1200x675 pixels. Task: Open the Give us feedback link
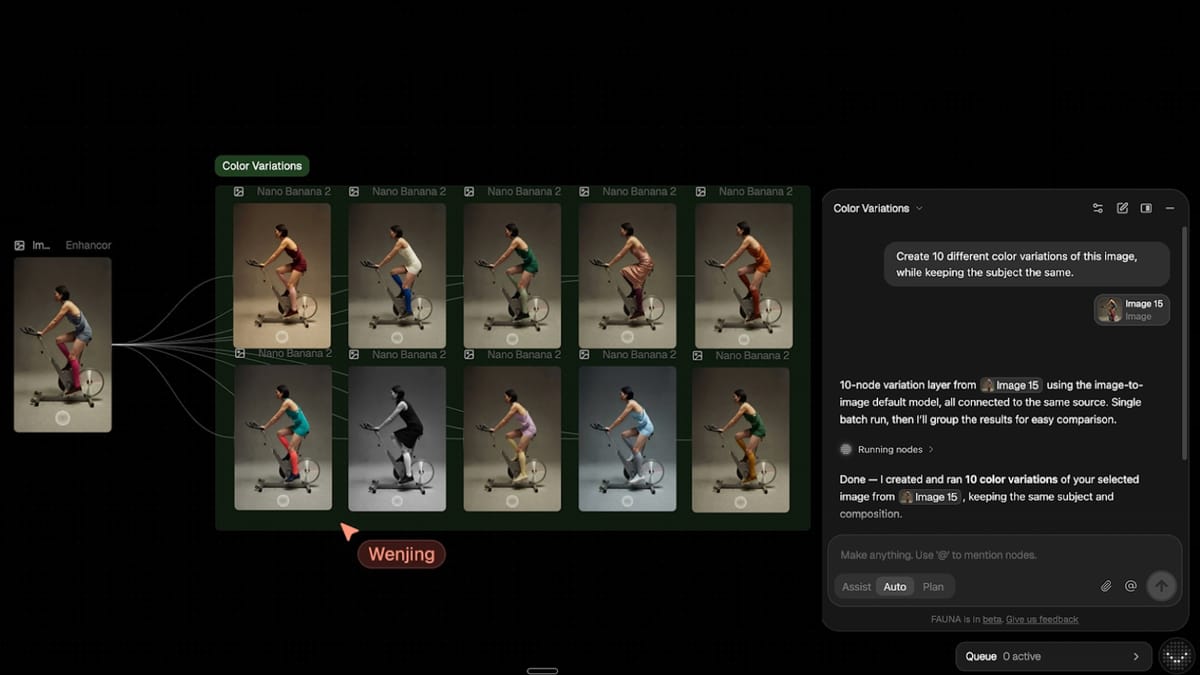tap(1042, 618)
